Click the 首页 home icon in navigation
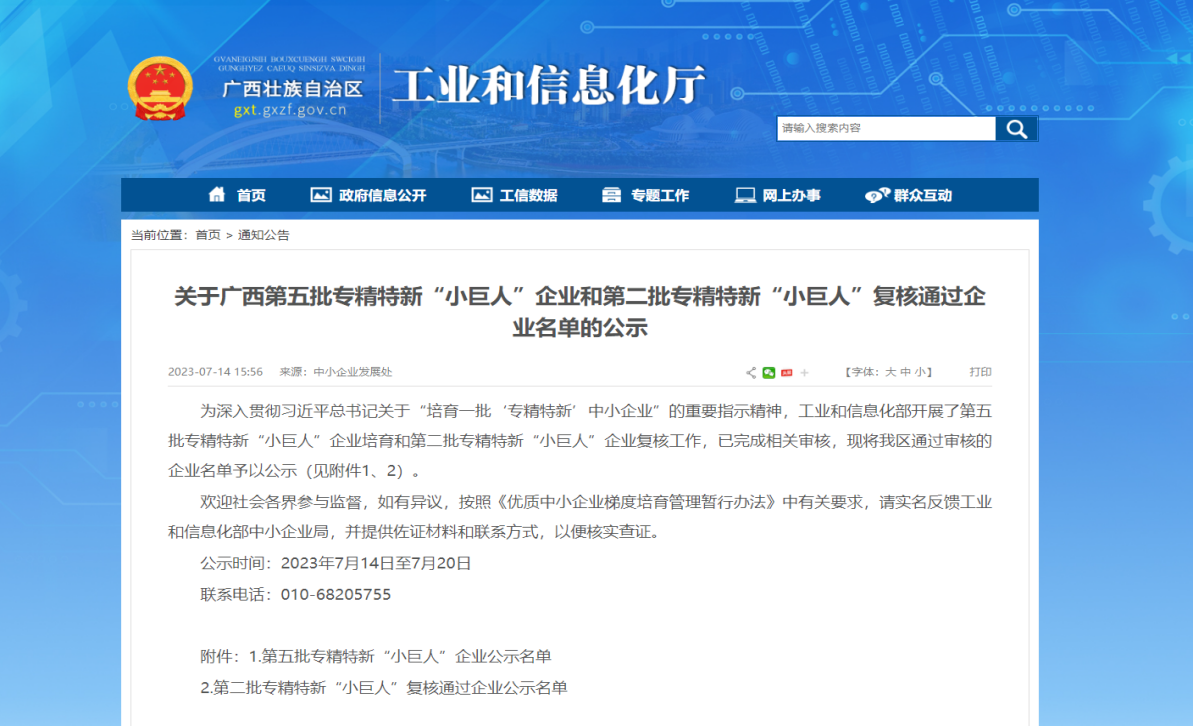Screen dimensions: 1193x726 pyautogui.click(x=217, y=195)
